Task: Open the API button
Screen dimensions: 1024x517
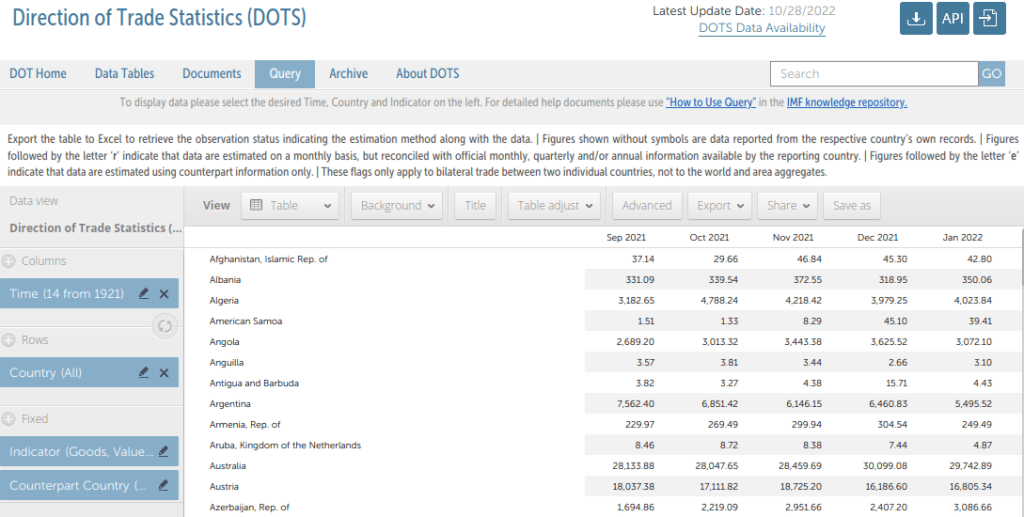Action: [x=952, y=19]
